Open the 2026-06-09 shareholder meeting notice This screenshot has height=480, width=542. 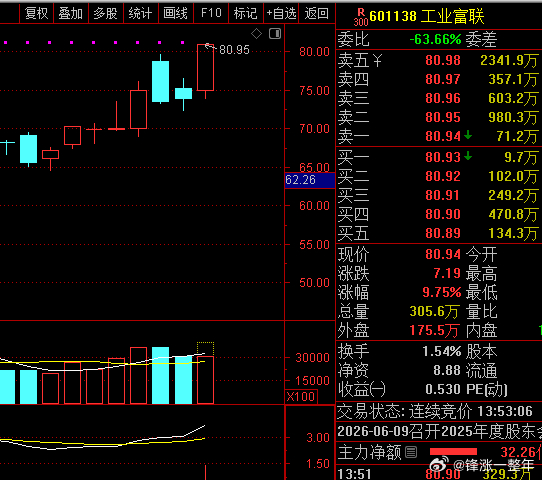(439, 432)
